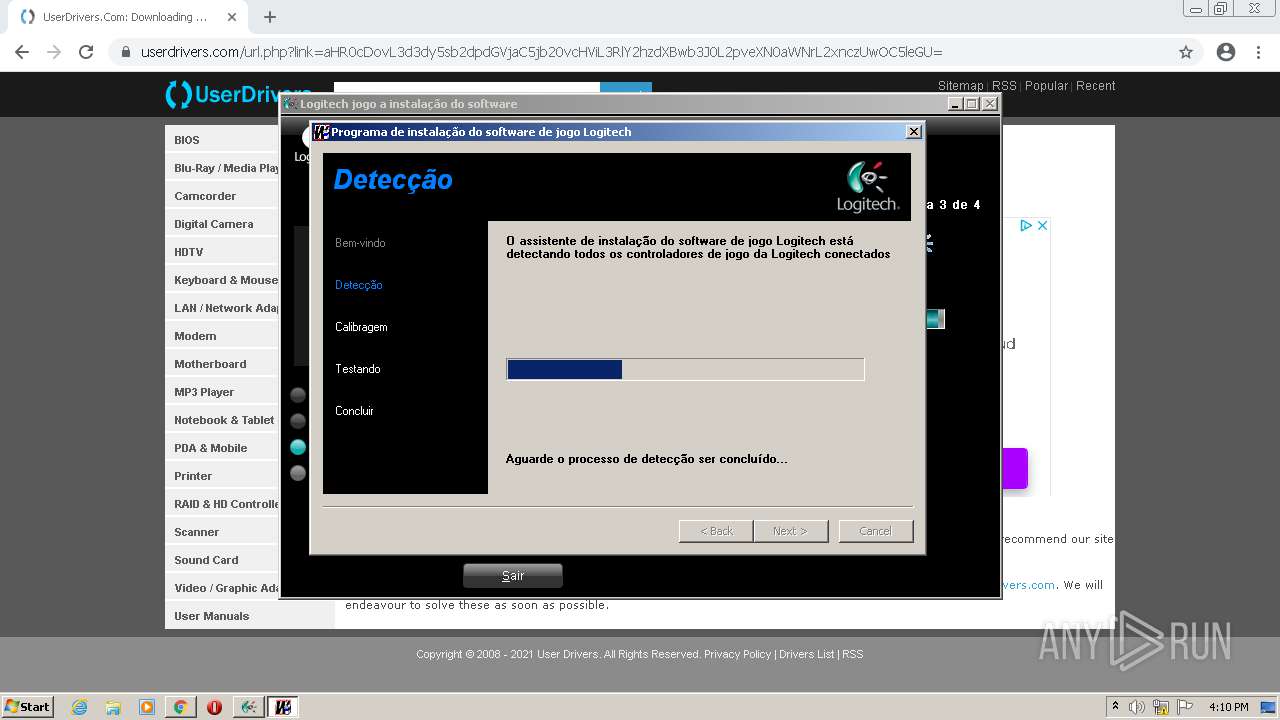Screen dimensions: 1280x720
Task: Launch Internet Explorer from taskbar
Action: pyautogui.click(x=80, y=707)
